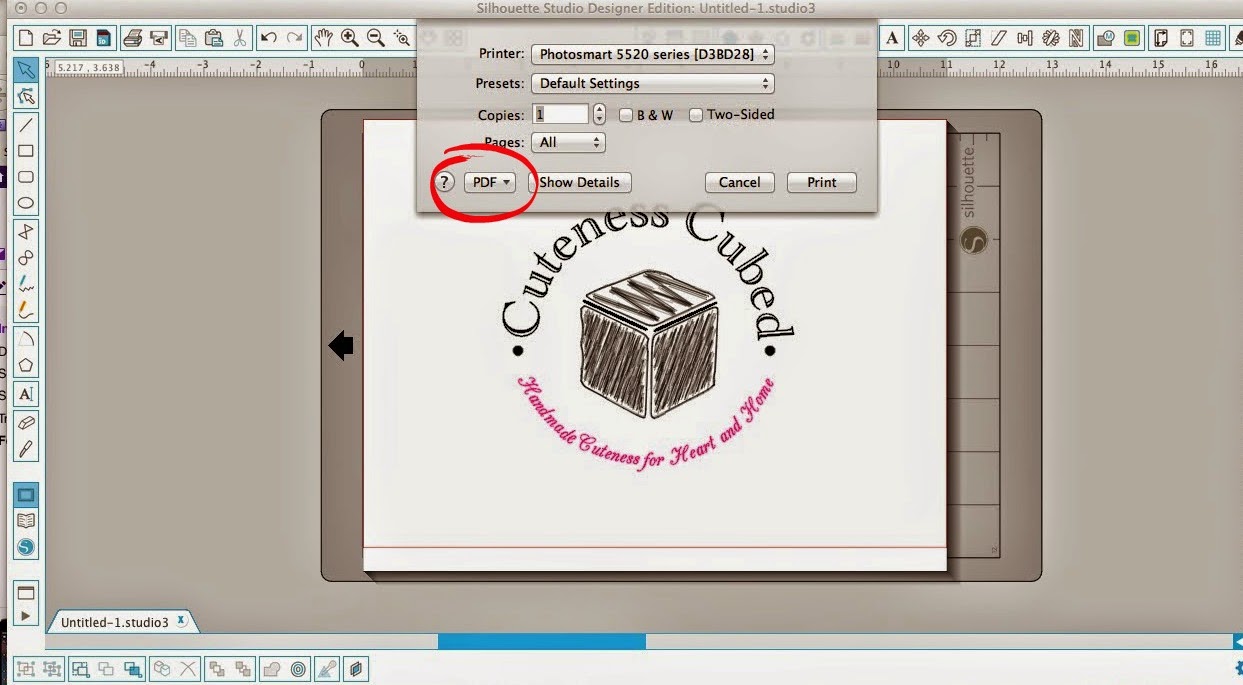The image size is (1243, 685).
Task: Click the Show Details button
Action: [x=579, y=182]
